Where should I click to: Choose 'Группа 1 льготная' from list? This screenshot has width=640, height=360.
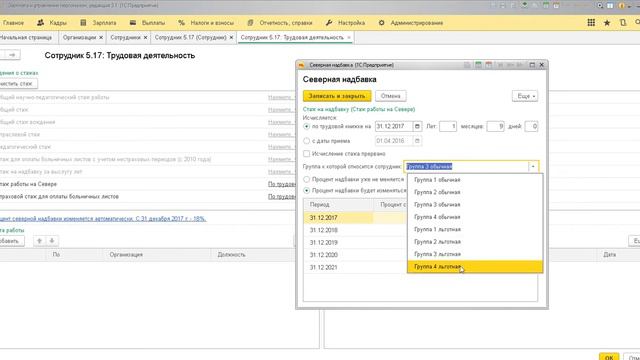coord(475,229)
